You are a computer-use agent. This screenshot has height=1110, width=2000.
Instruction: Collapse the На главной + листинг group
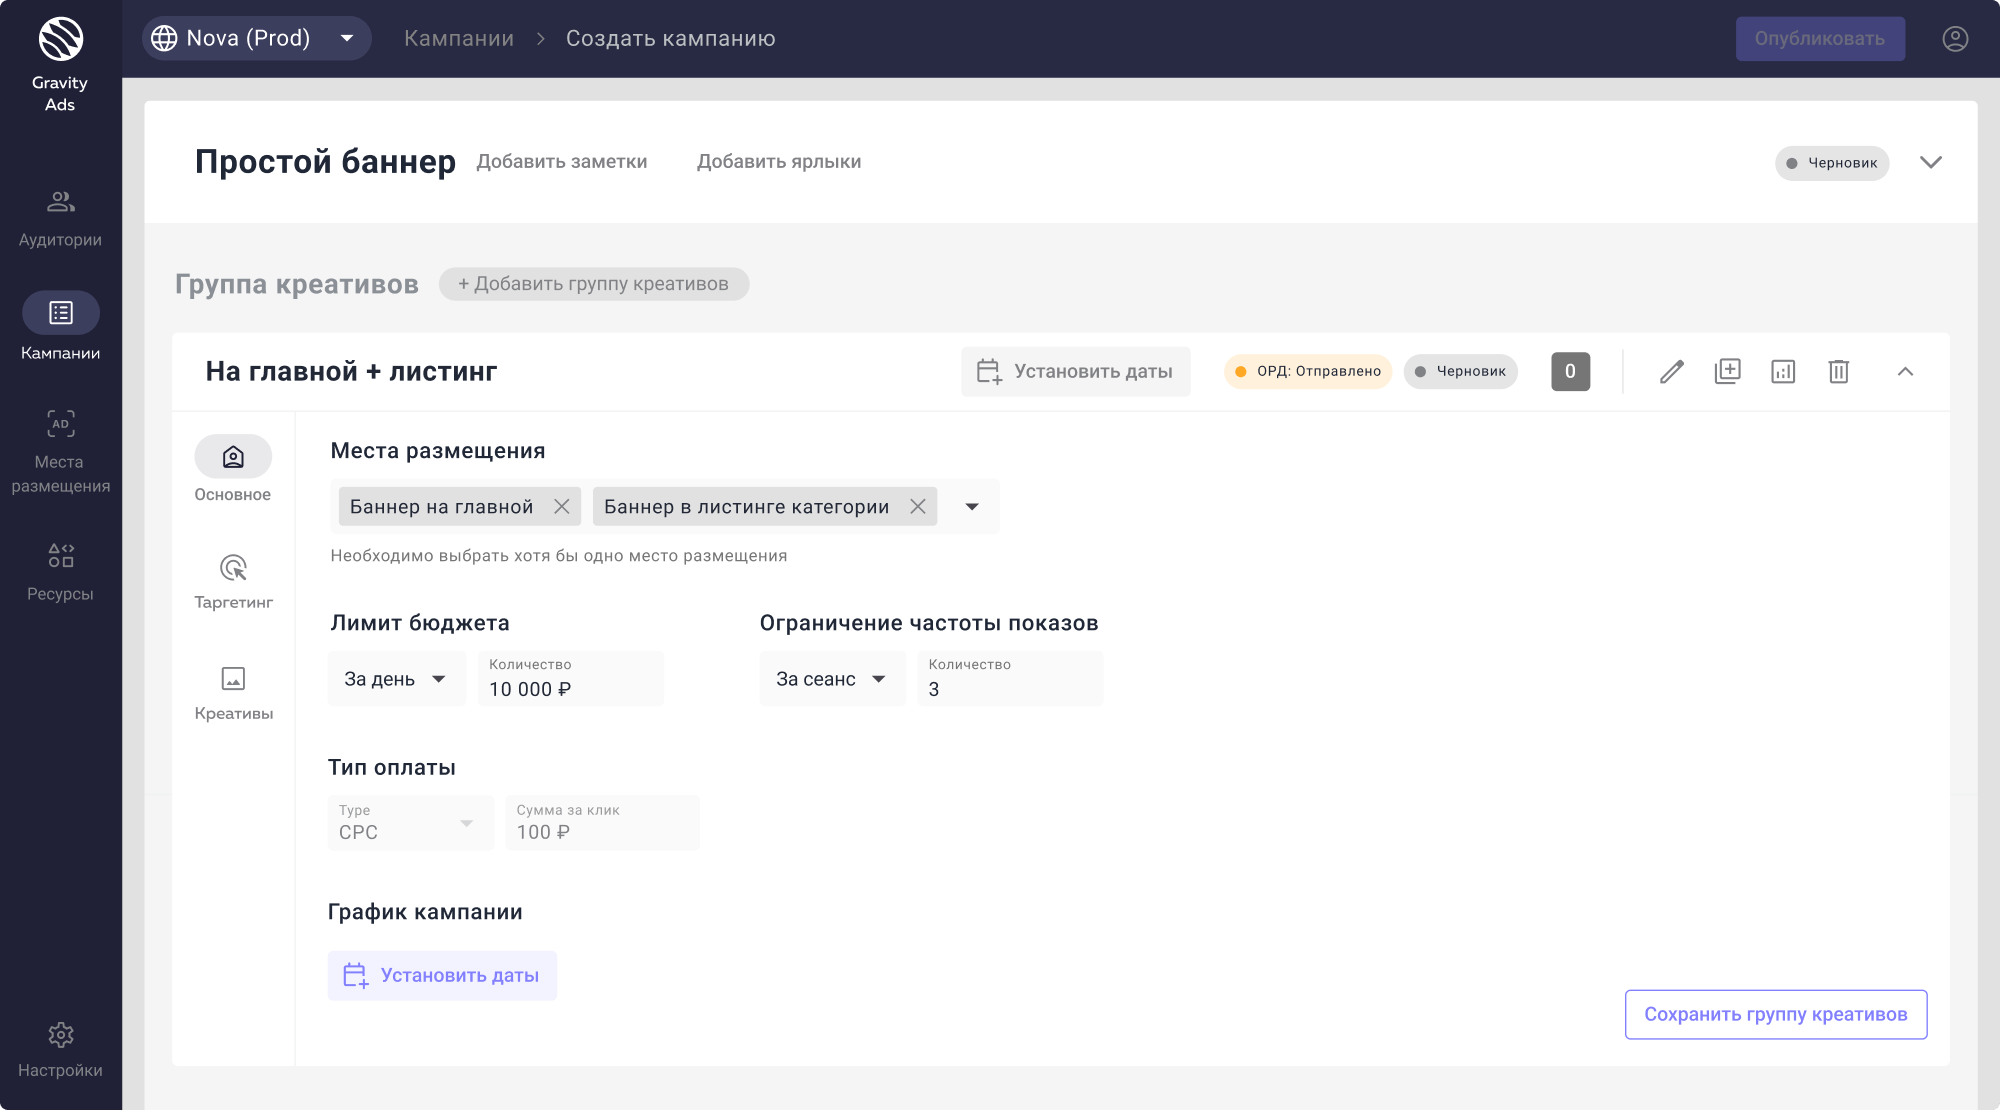tap(1905, 372)
